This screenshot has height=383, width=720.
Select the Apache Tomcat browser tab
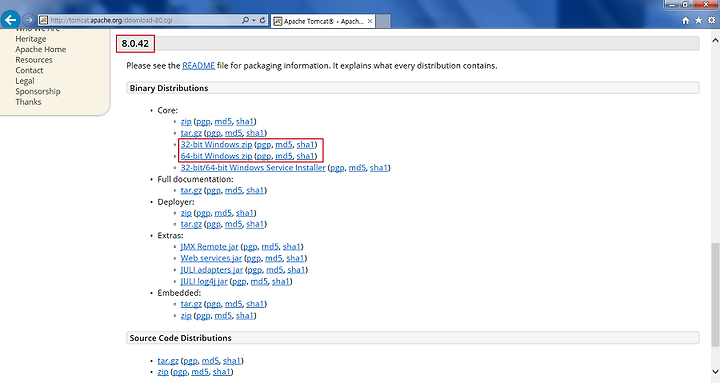tap(323, 21)
